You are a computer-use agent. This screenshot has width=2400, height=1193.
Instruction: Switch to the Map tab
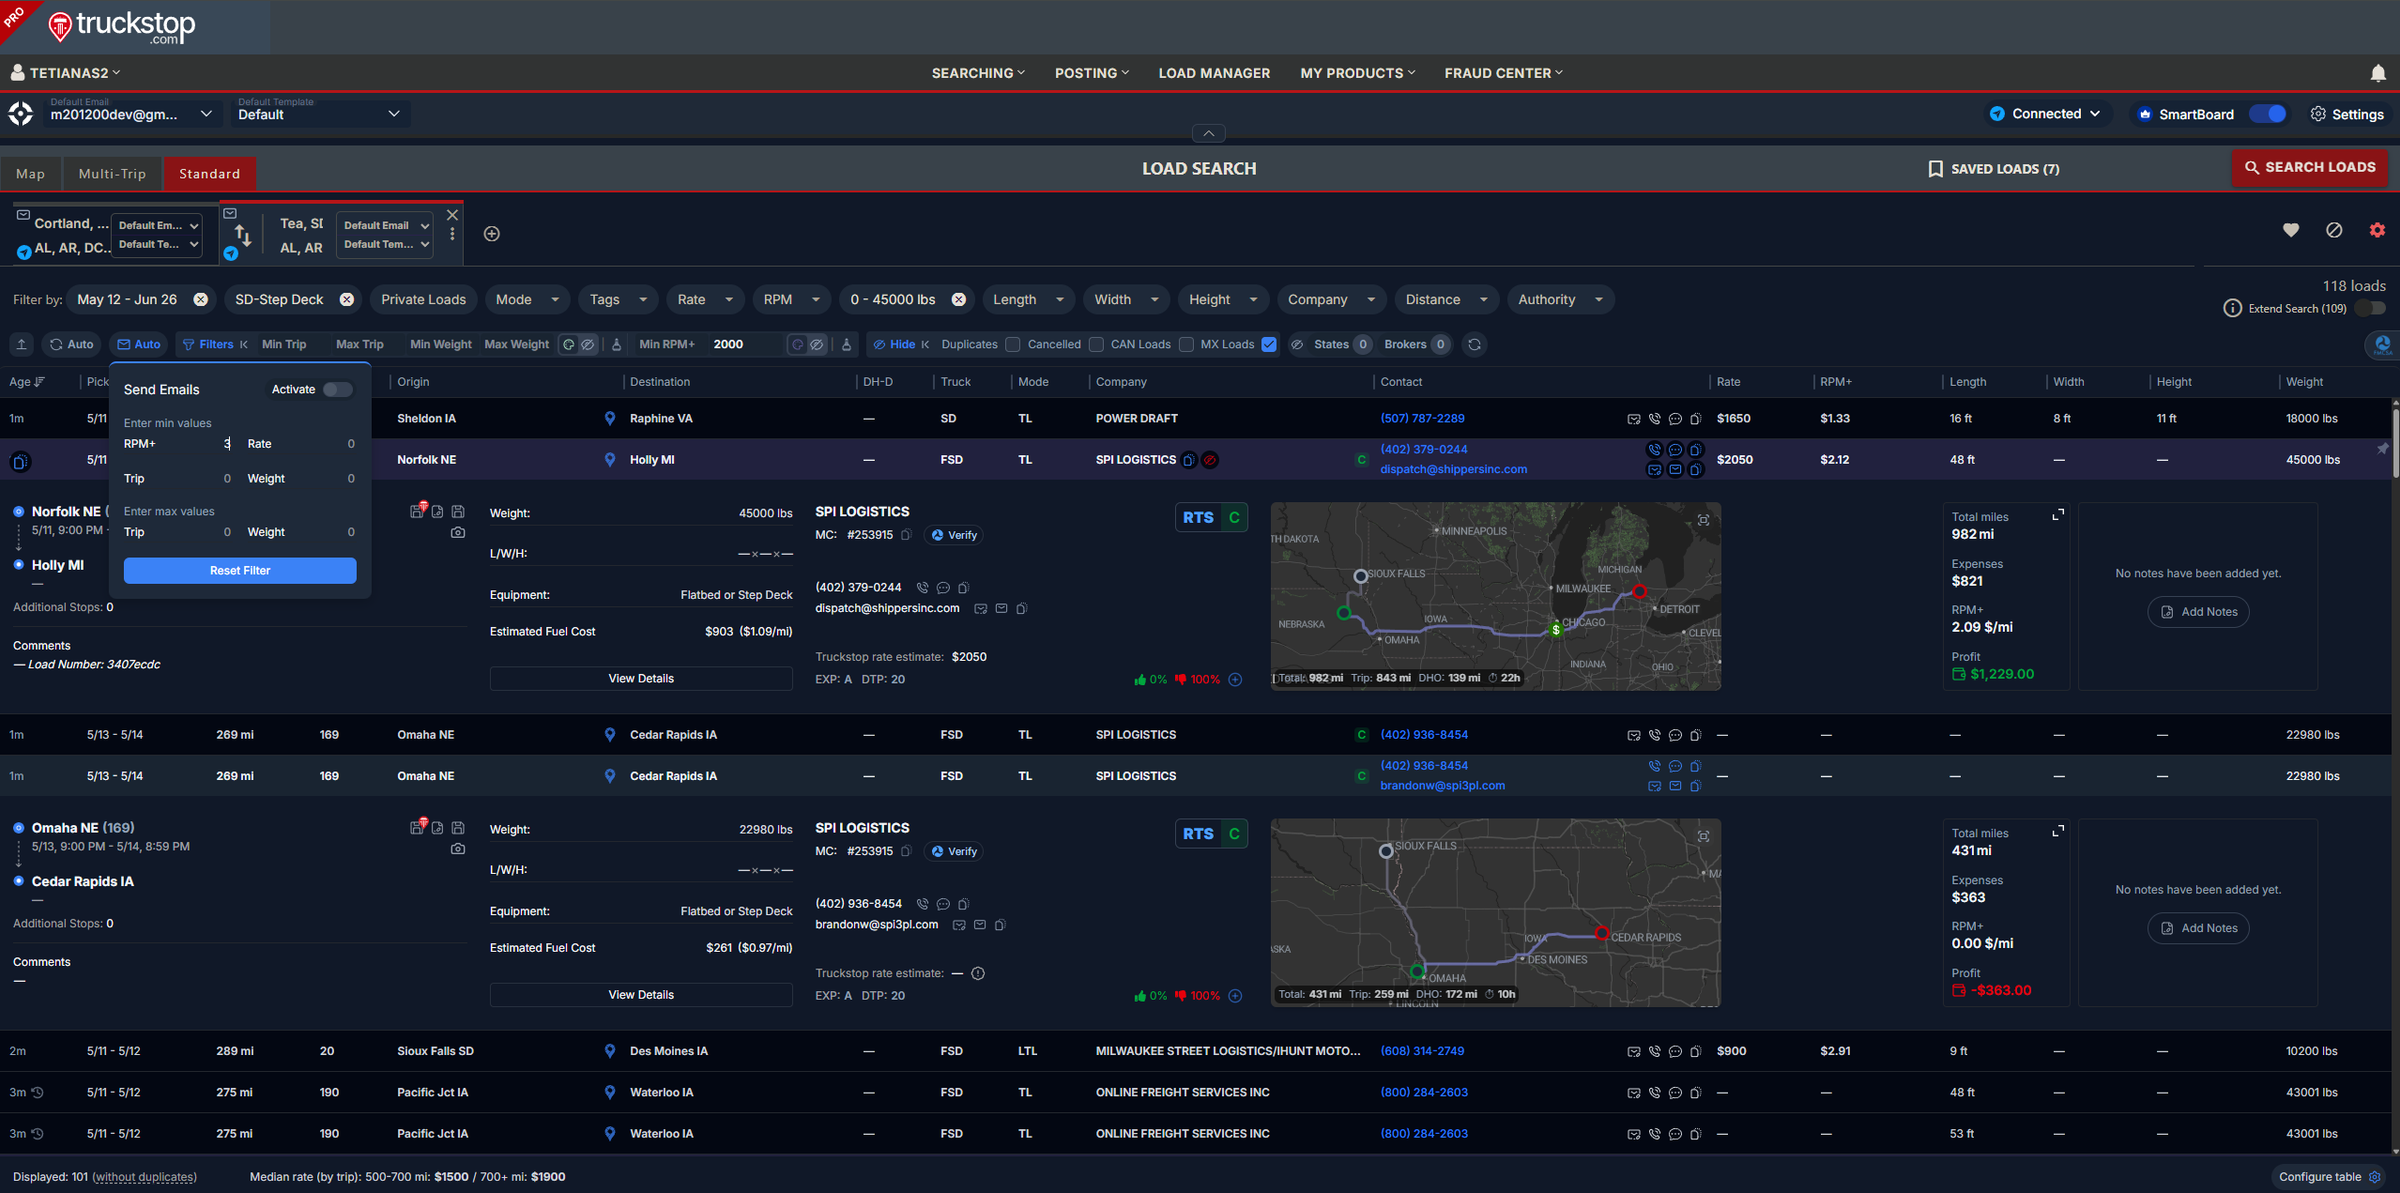31,174
